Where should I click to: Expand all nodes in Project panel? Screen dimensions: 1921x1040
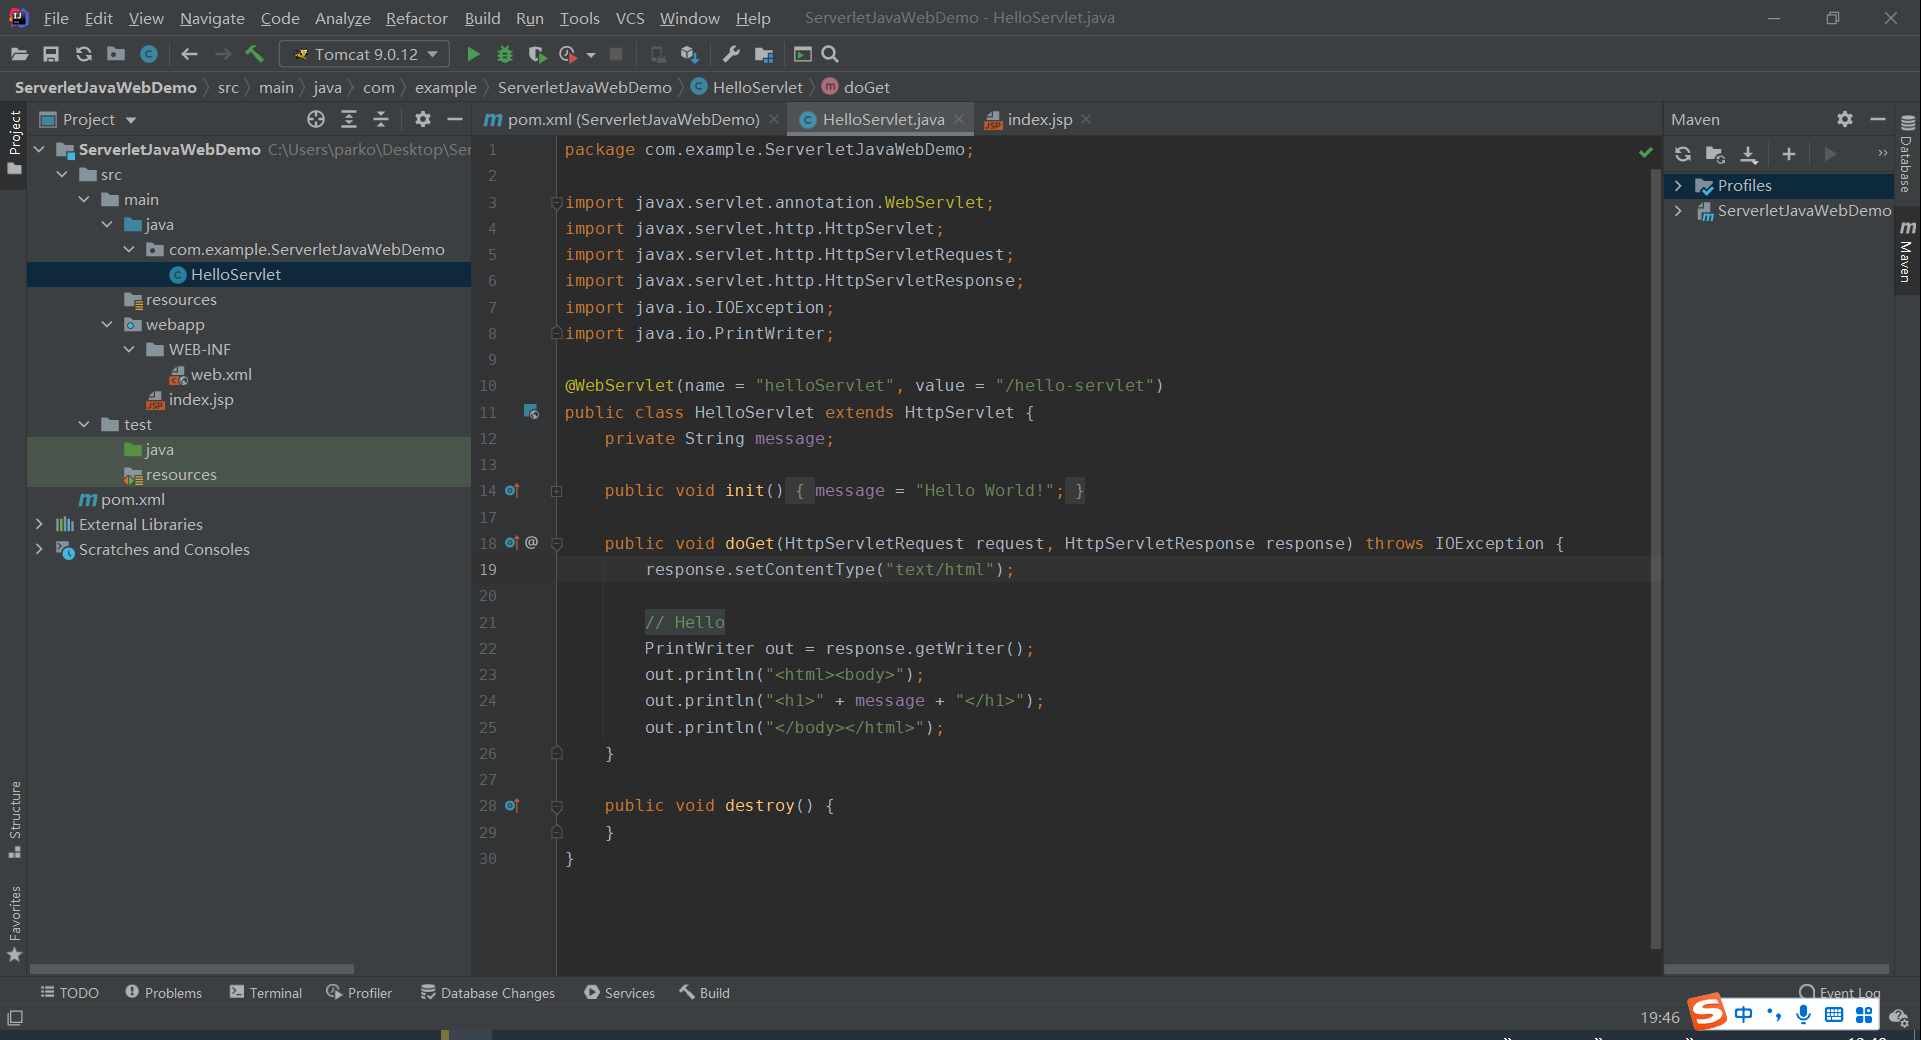[x=349, y=119]
